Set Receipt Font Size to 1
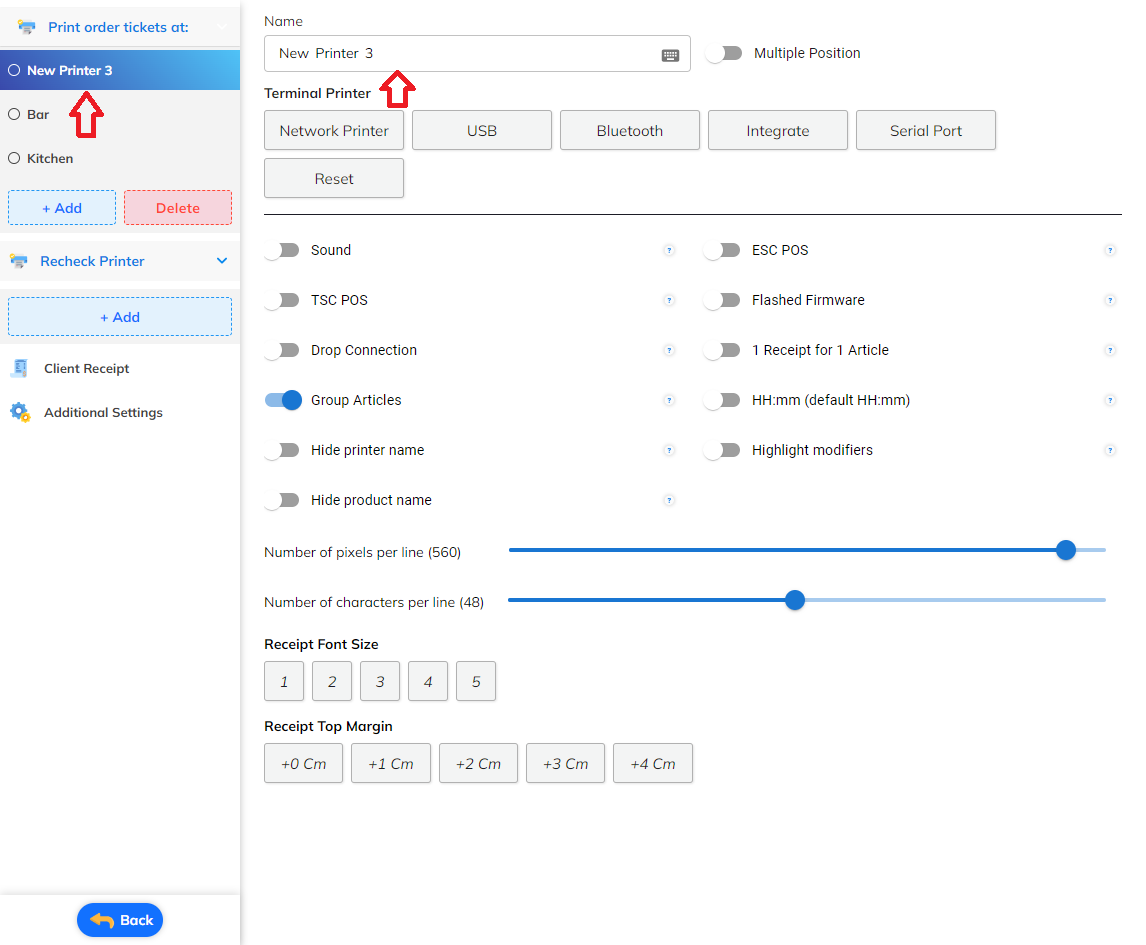 pyautogui.click(x=284, y=681)
